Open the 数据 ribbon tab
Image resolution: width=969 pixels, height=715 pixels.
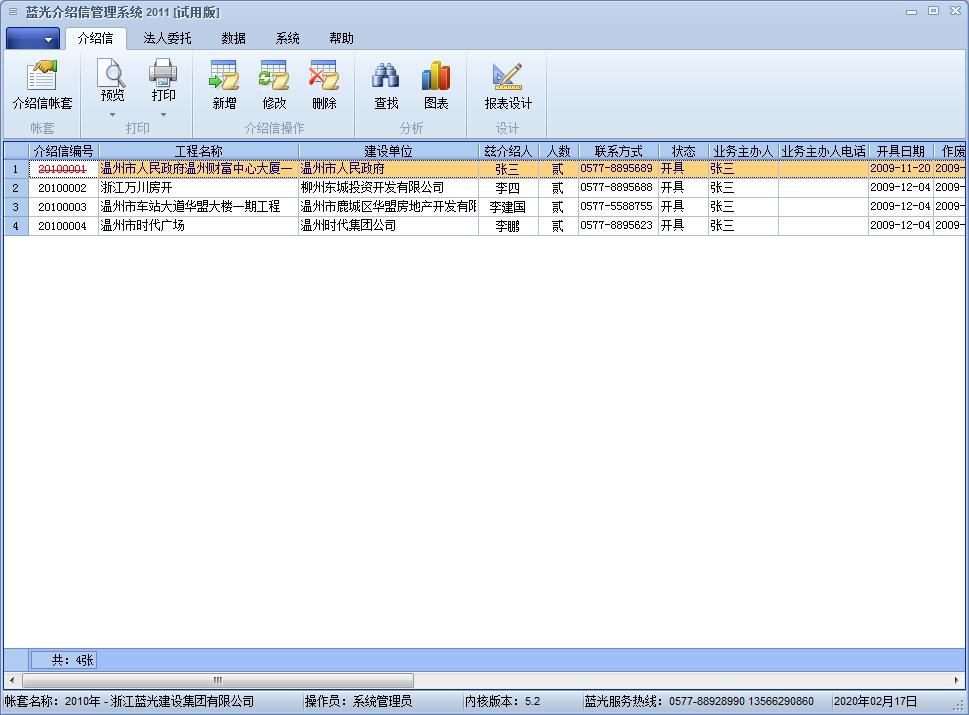click(234, 38)
